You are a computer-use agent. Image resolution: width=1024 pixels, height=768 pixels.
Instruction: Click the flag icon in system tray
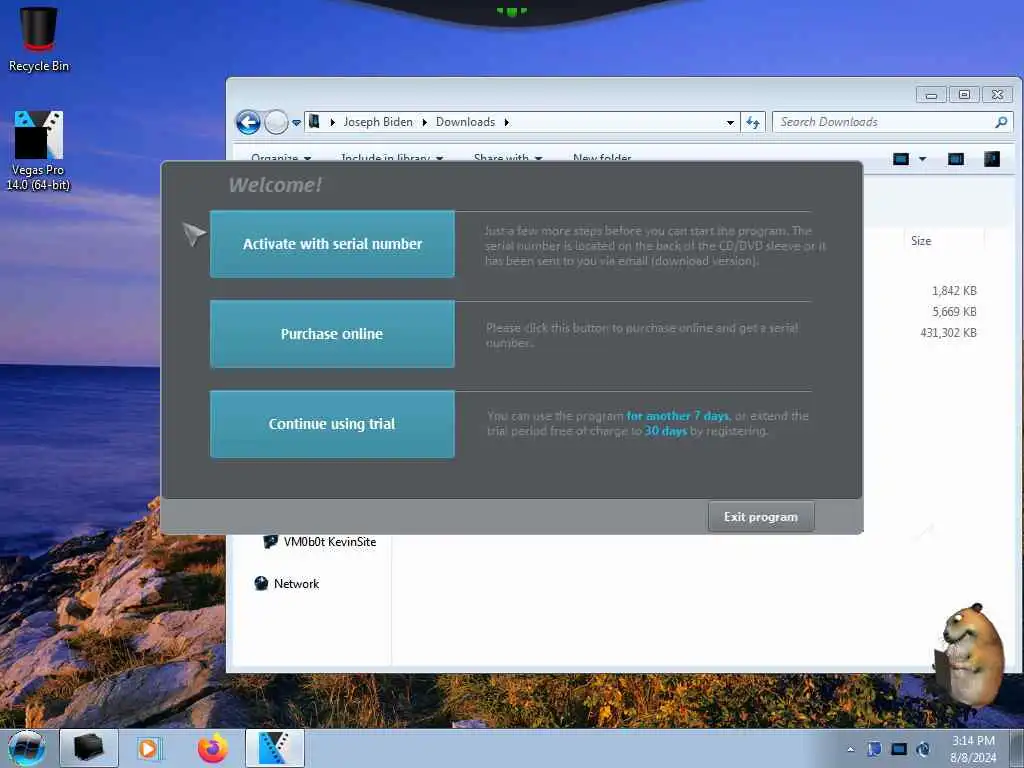[x=874, y=749]
